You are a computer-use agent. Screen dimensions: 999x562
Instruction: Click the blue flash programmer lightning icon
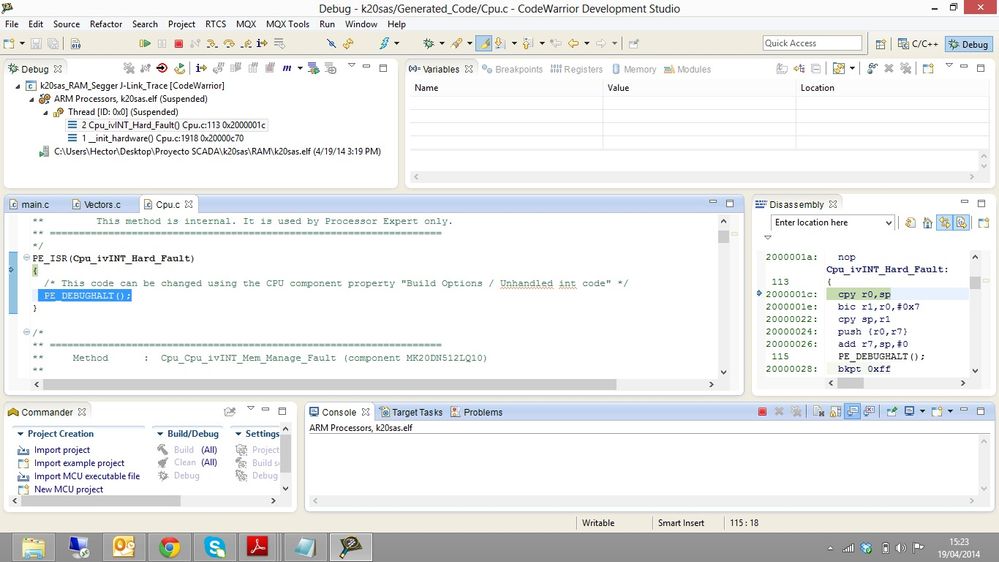click(385, 43)
